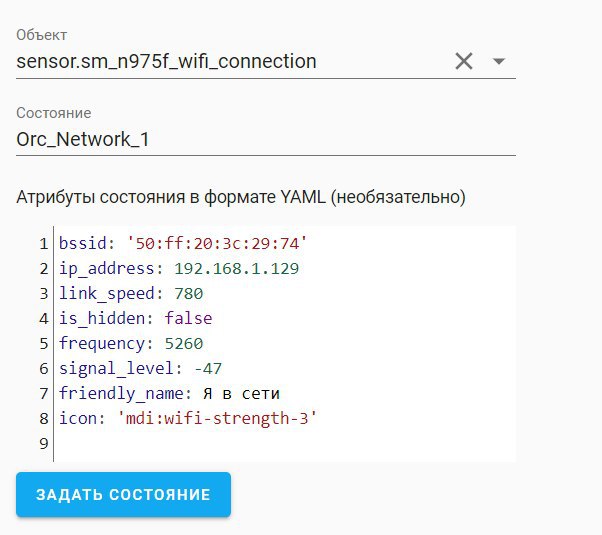Place cursor on empty line 9 of editor
This screenshot has height=535, width=602.
[x=284, y=443]
